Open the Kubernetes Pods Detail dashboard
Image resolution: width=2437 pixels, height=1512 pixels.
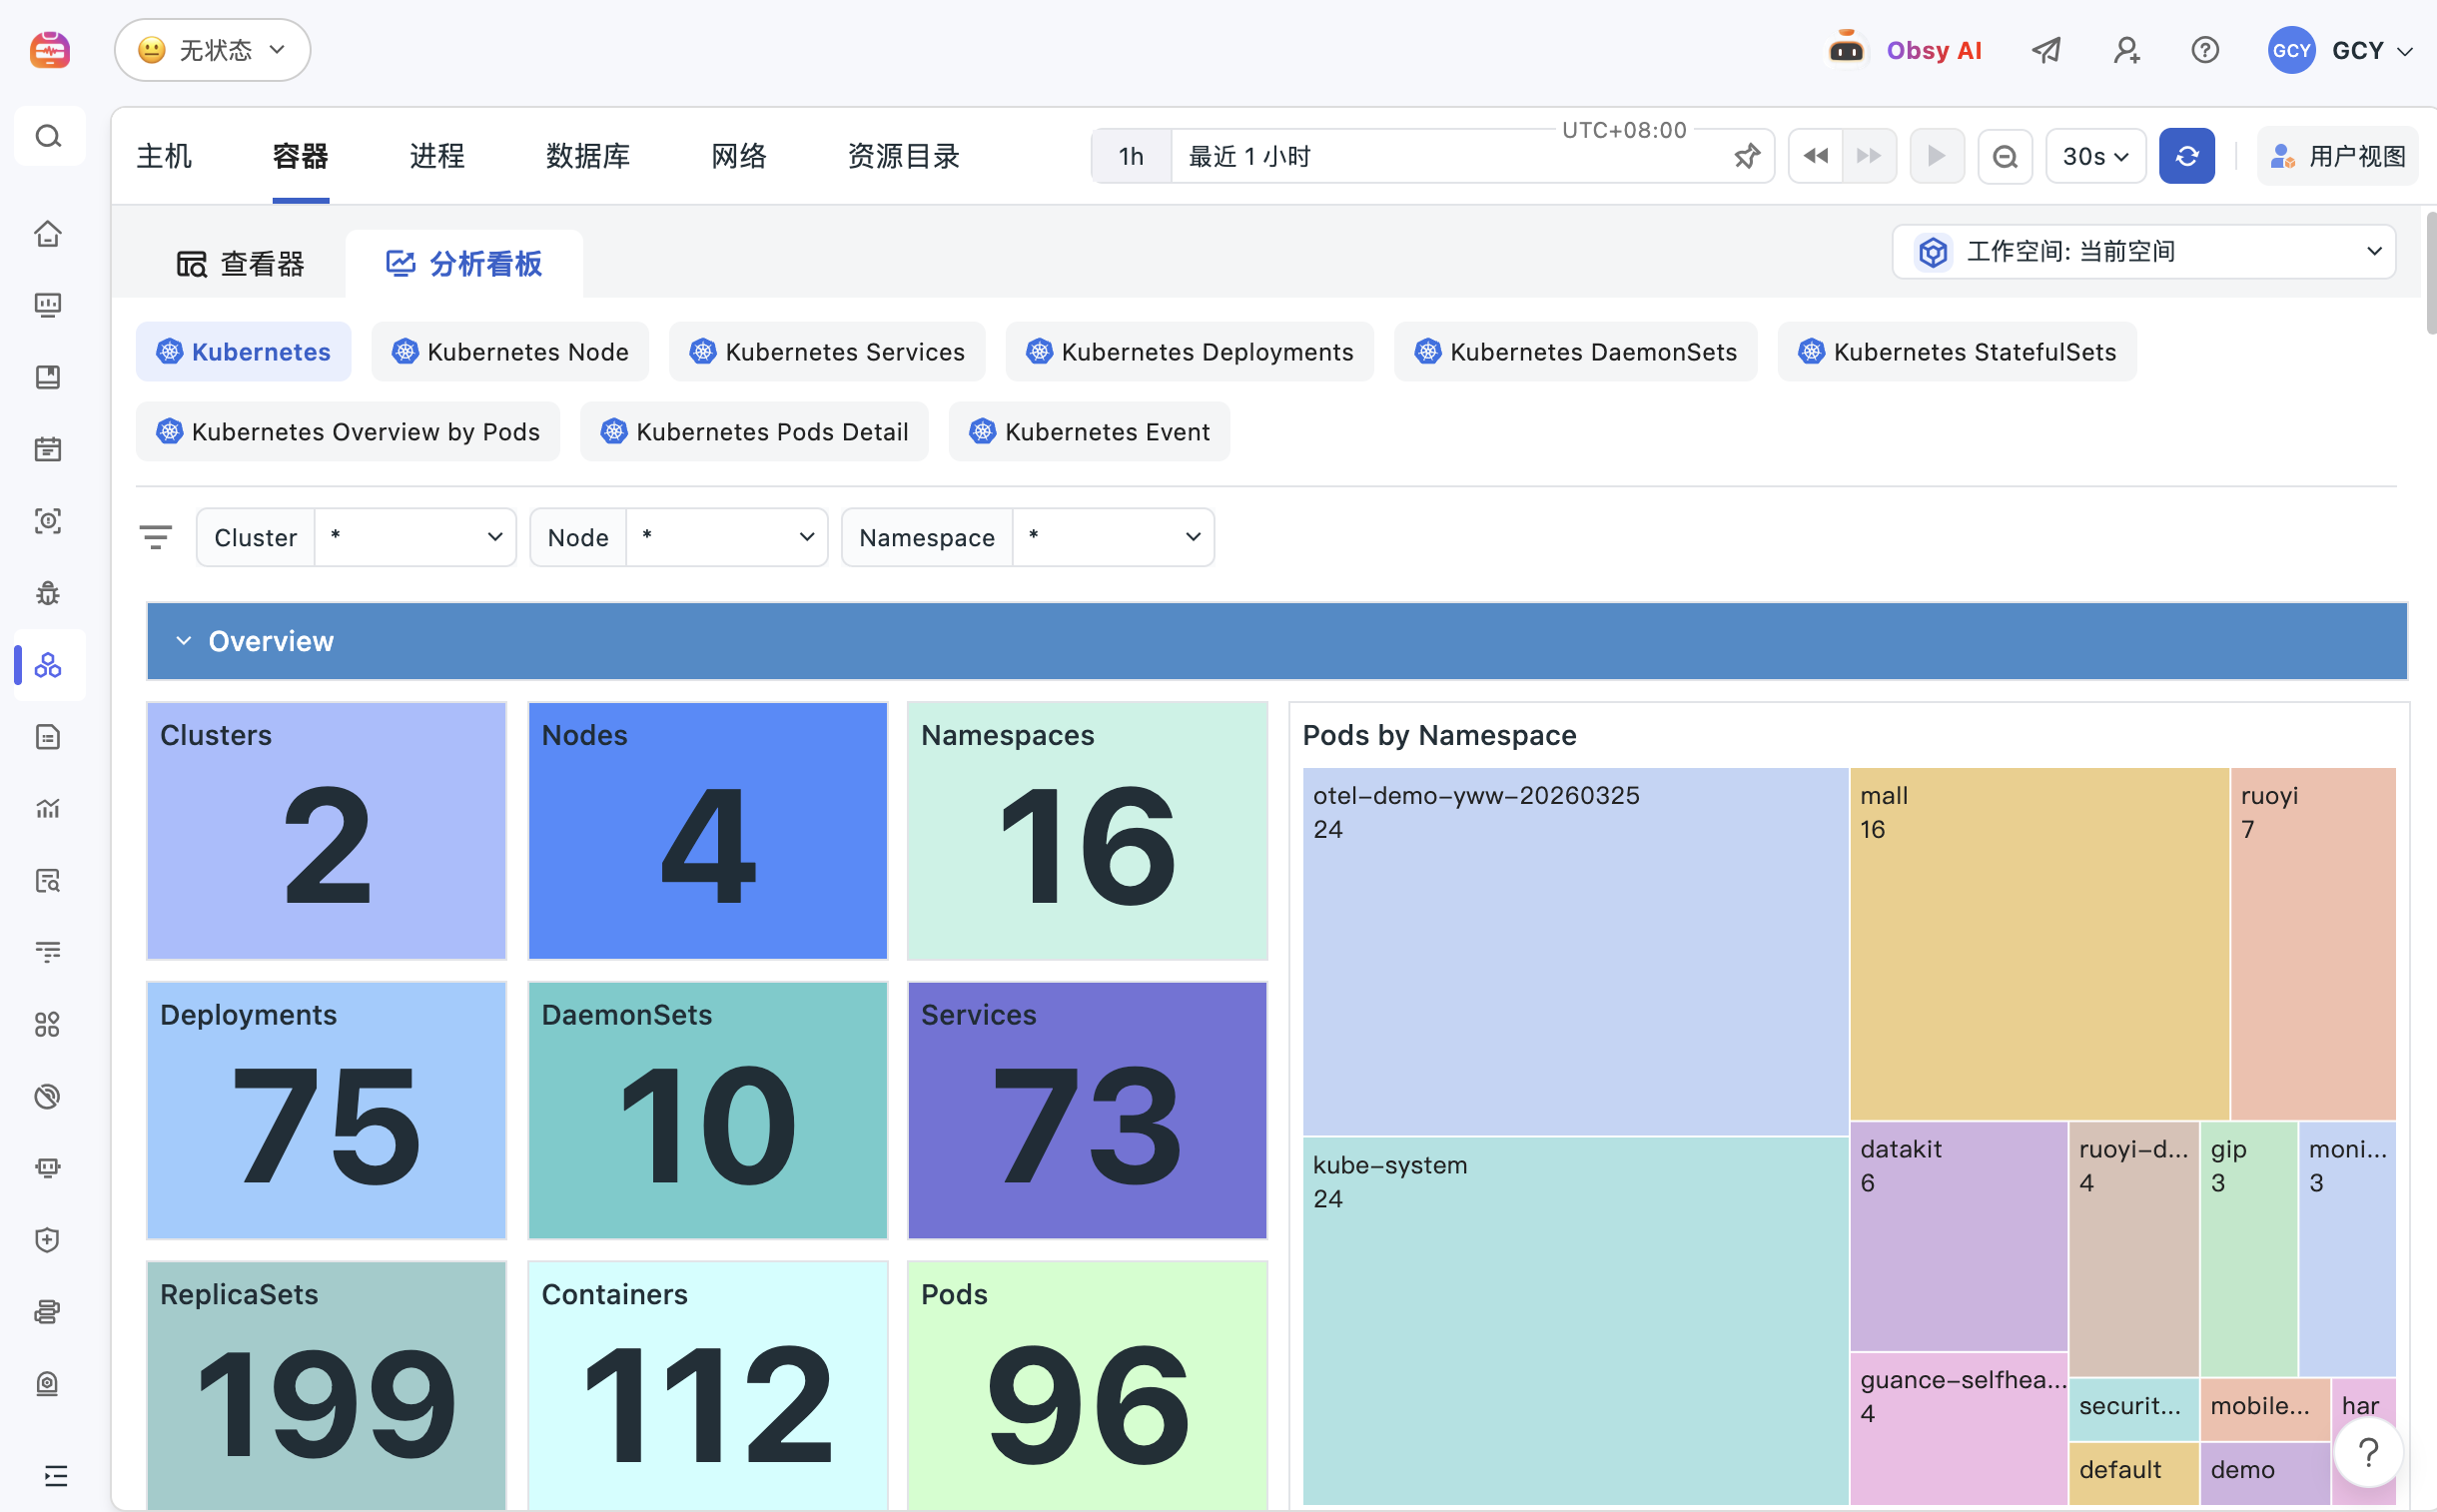(x=754, y=431)
